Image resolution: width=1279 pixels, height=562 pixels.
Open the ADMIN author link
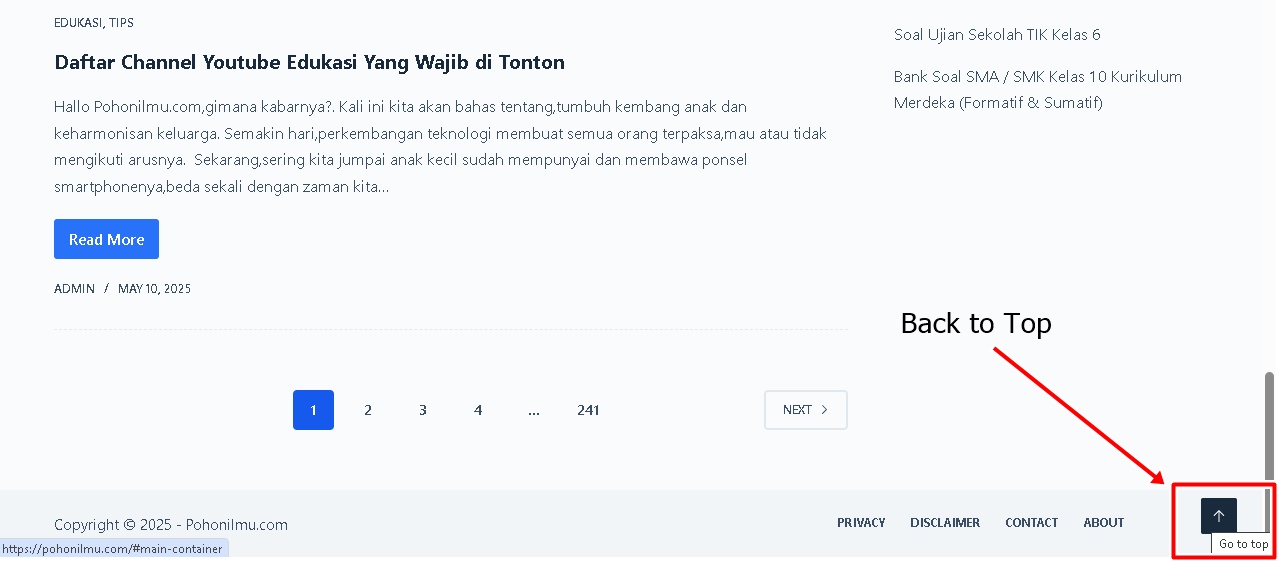pyautogui.click(x=74, y=288)
